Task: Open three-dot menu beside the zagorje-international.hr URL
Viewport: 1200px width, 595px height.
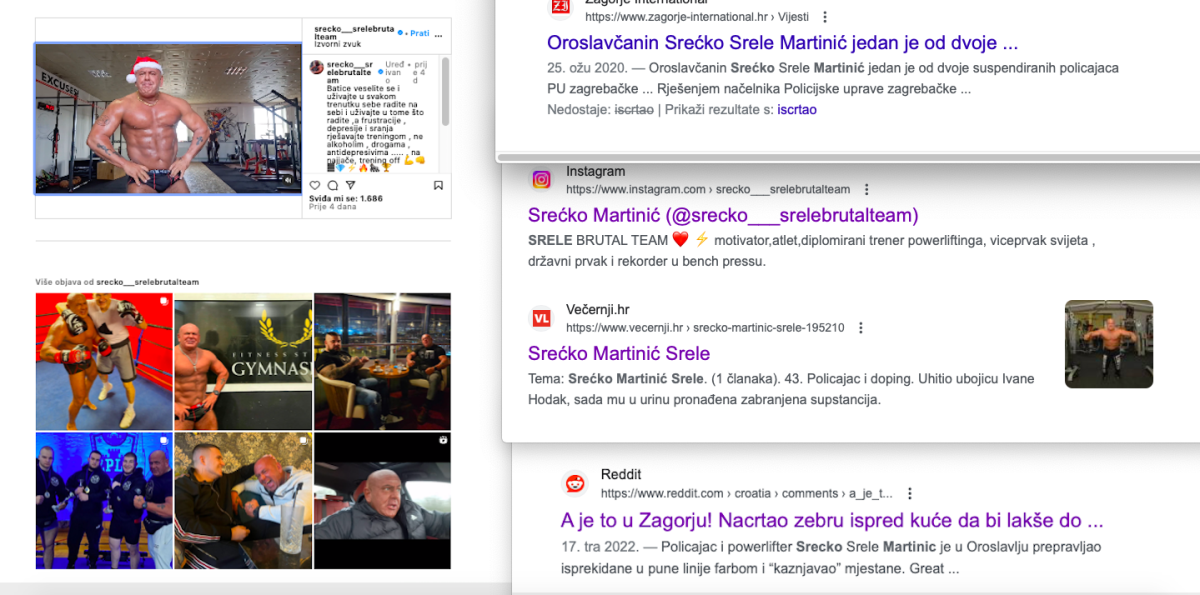Action: click(825, 17)
